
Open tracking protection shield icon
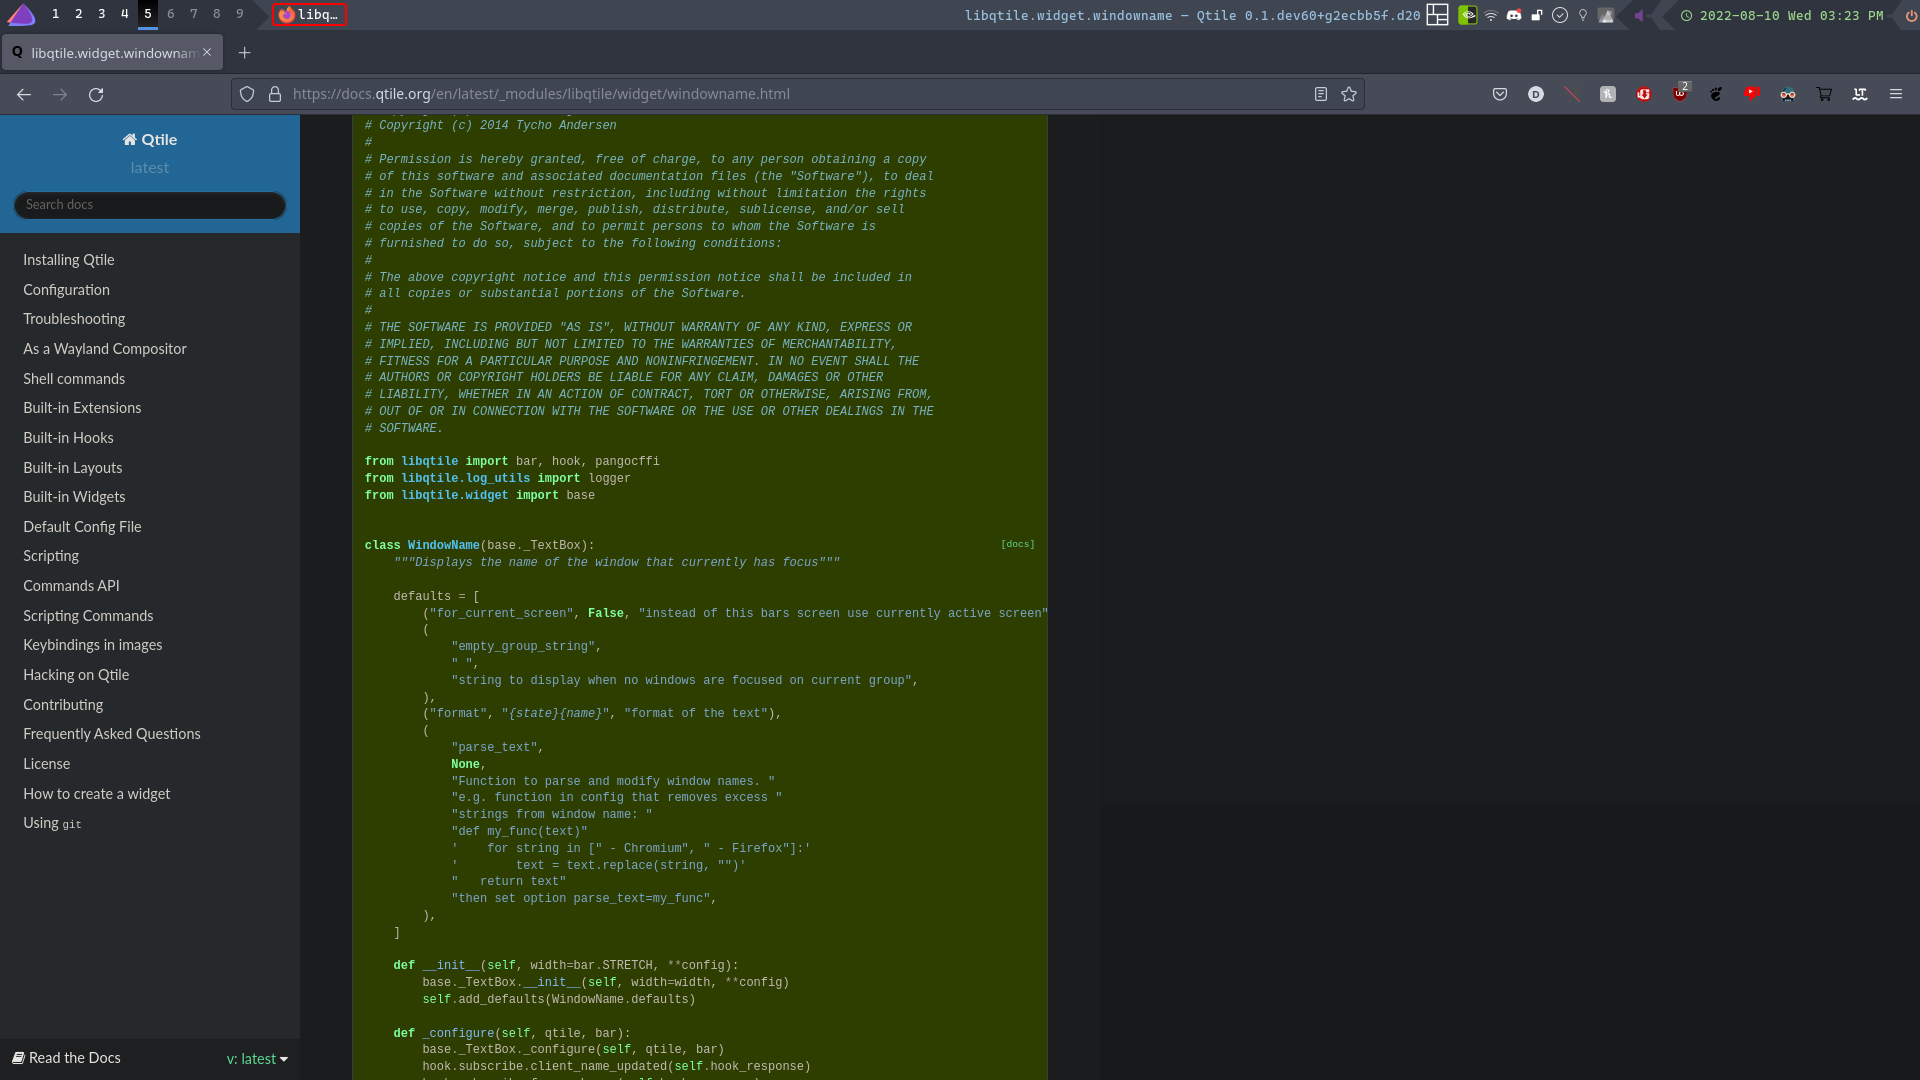point(247,94)
